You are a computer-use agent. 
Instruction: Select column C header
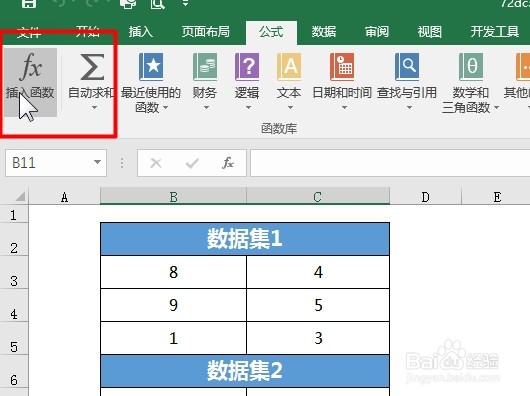coord(318,197)
